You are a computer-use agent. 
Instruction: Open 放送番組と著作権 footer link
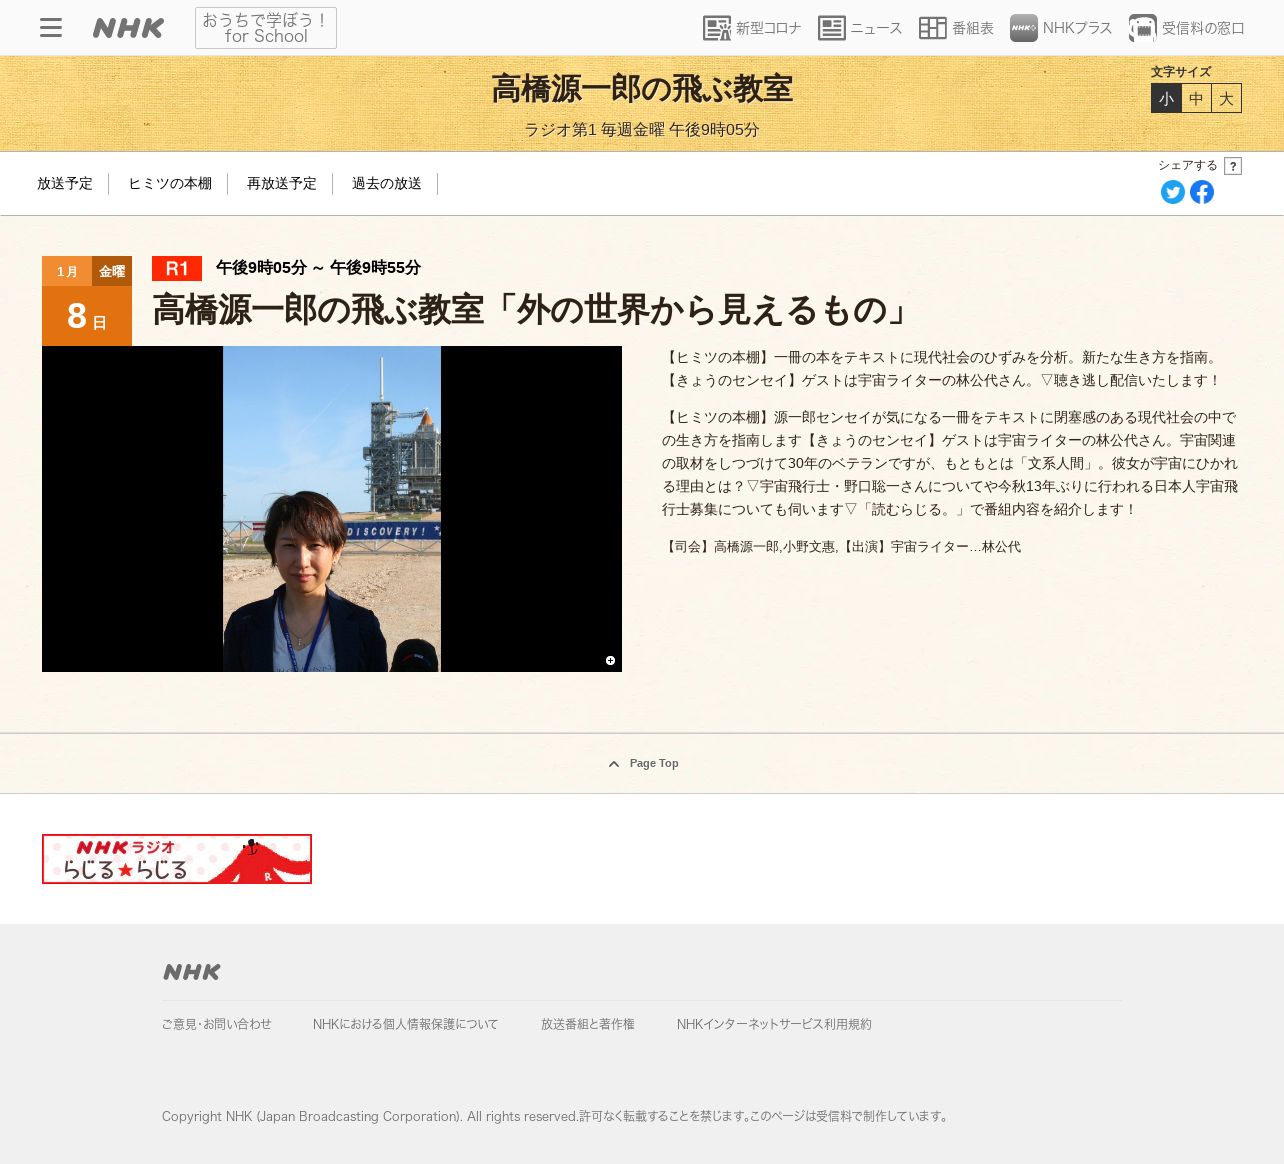pyautogui.click(x=588, y=1024)
